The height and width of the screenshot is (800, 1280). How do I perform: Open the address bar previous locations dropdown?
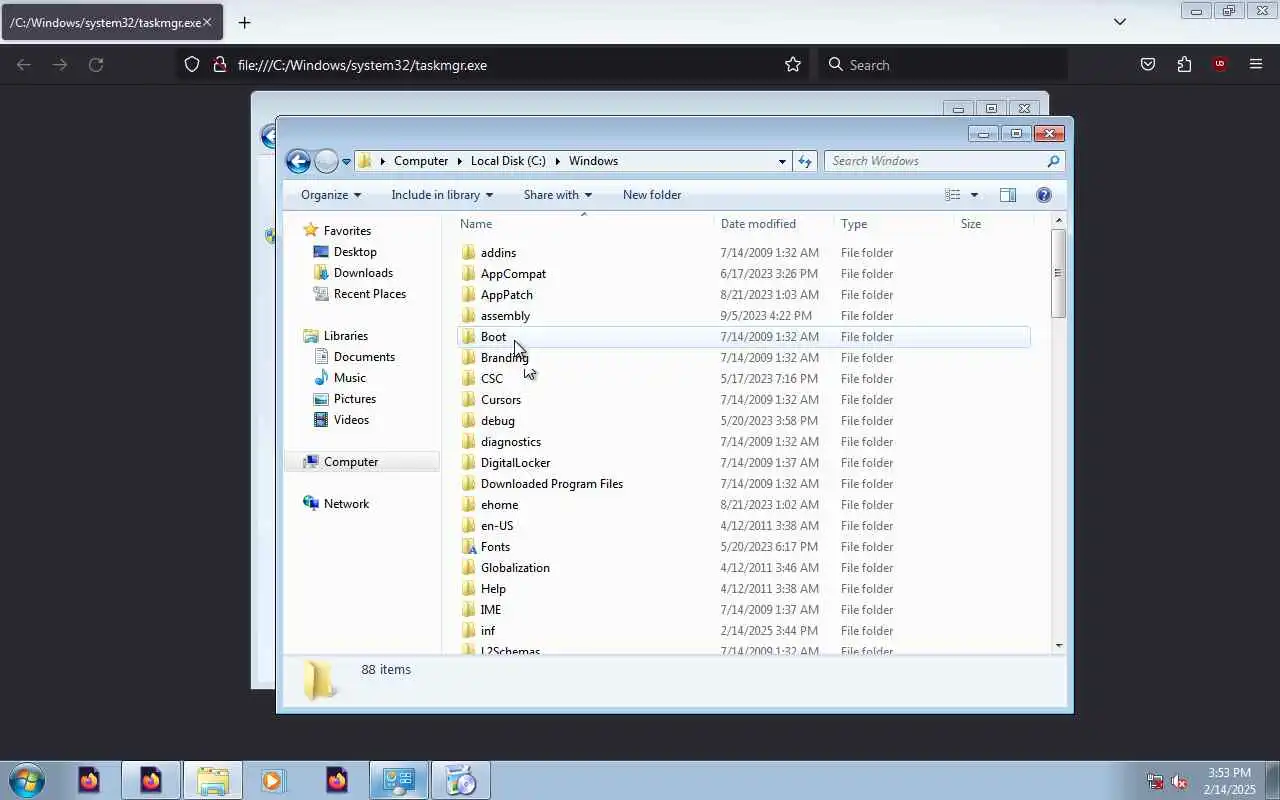click(782, 161)
